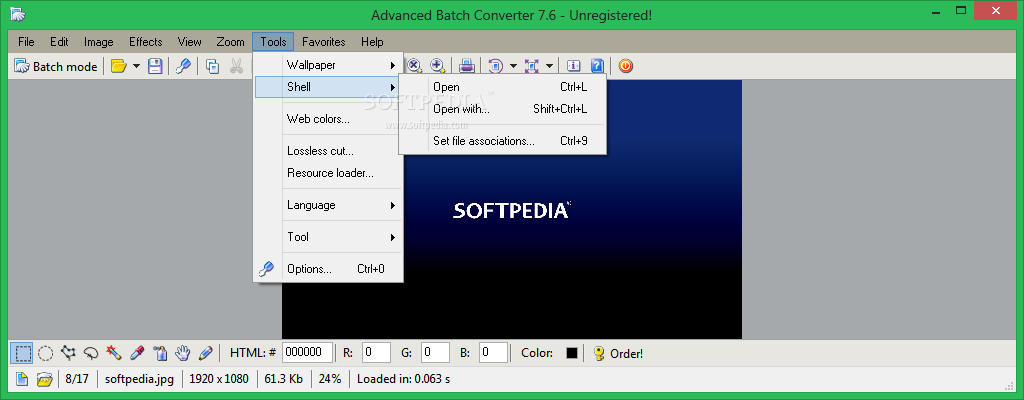The image size is (1024, 400).
Task: Click the 8/17 image counter in status bar
Action: click(x=77, y=379)
